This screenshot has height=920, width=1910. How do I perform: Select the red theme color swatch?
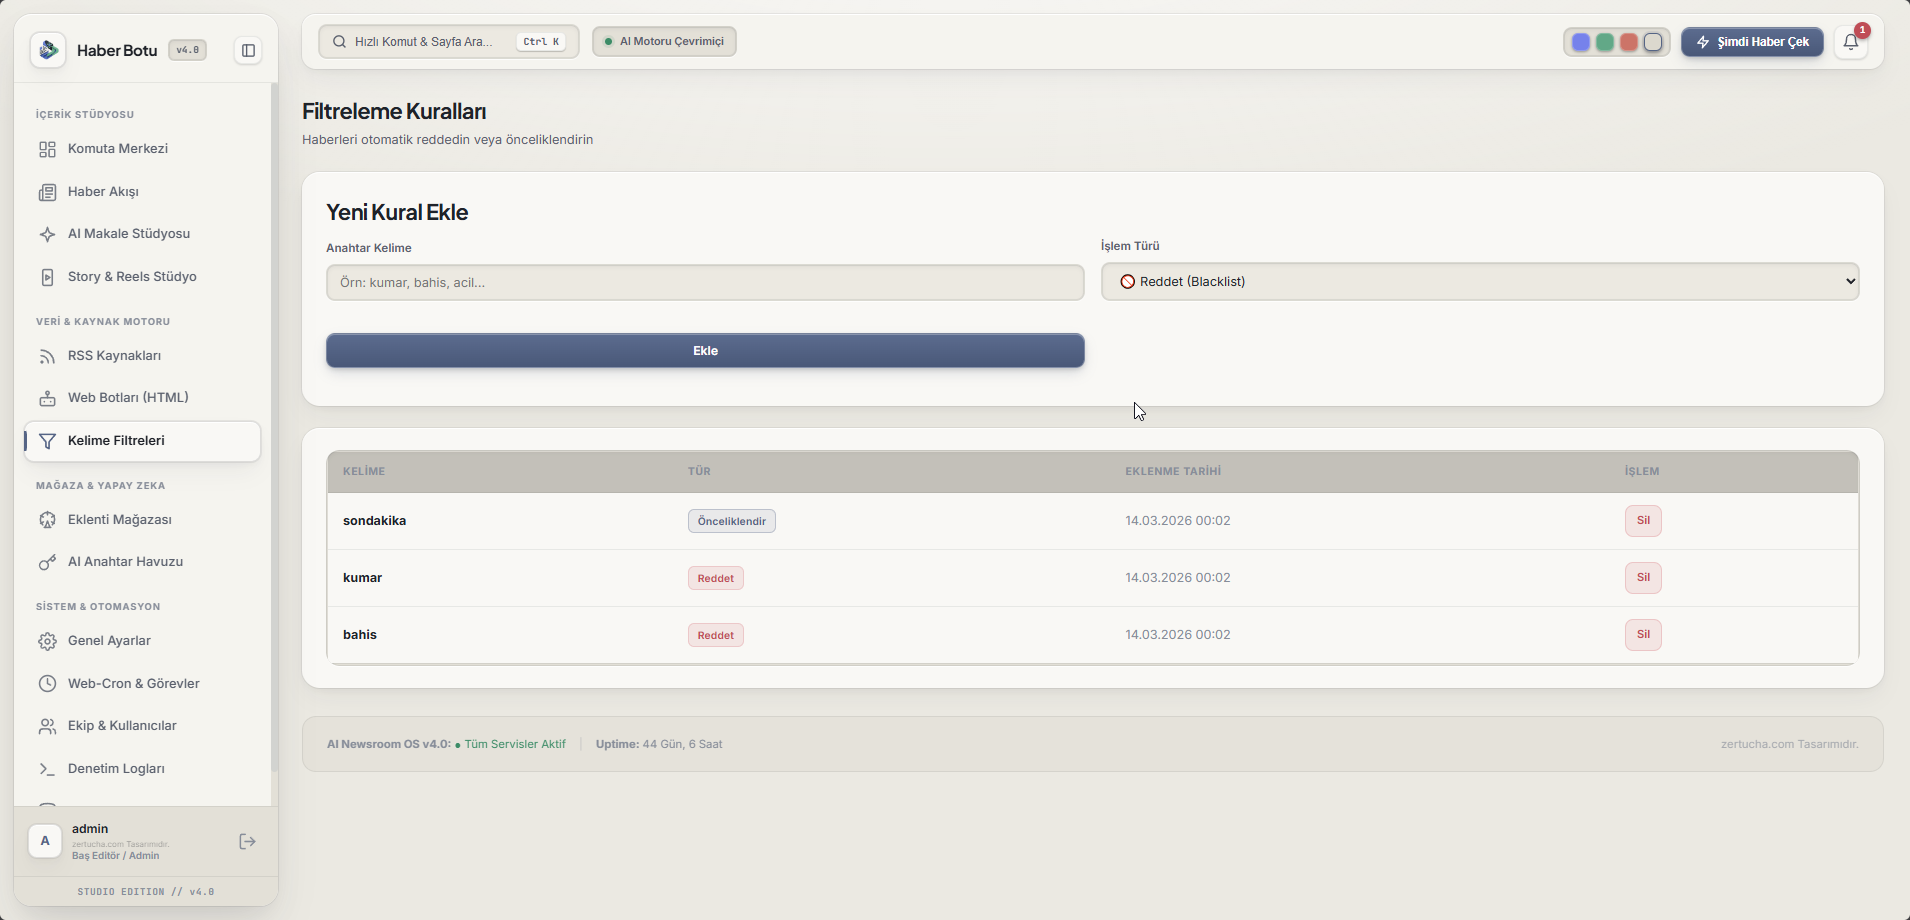[1629, 42]
